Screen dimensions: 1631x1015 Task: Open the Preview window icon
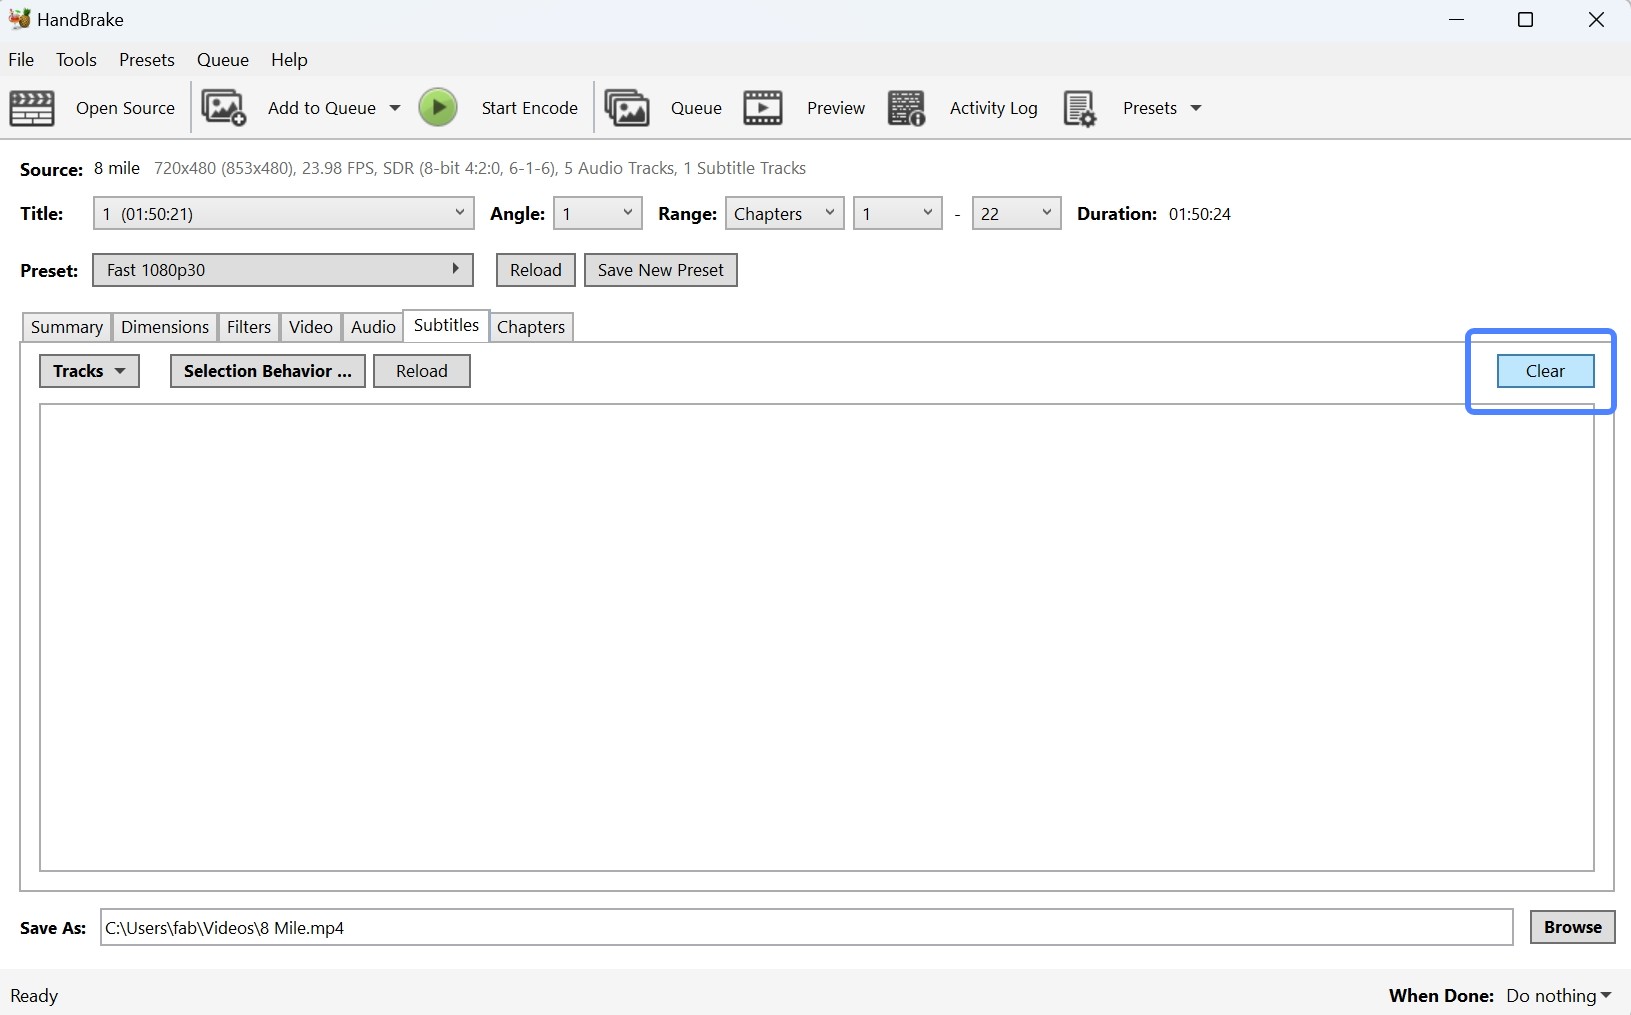coord(763,108)
